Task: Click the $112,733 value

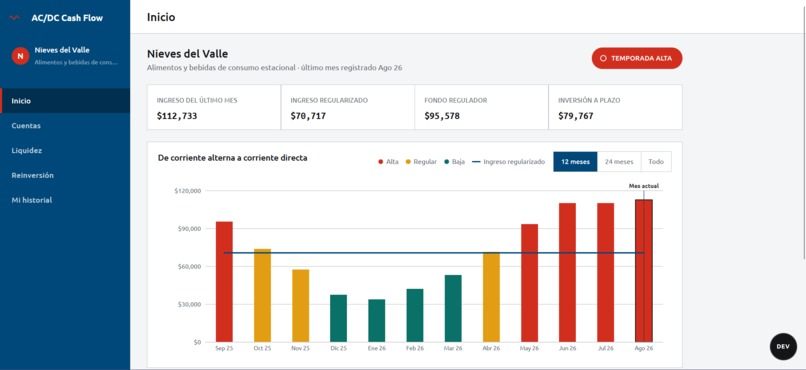Action: point(177,116)
